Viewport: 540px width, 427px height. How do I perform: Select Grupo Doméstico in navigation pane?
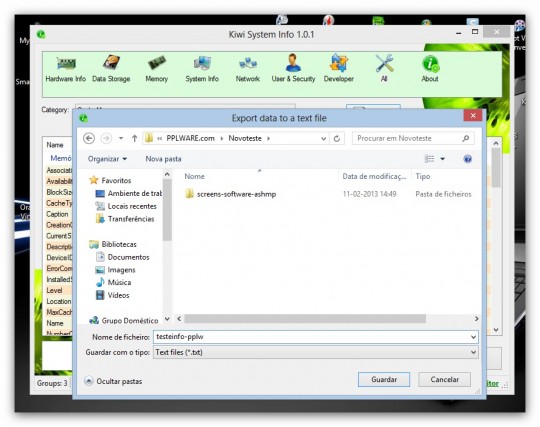[124, 321]
